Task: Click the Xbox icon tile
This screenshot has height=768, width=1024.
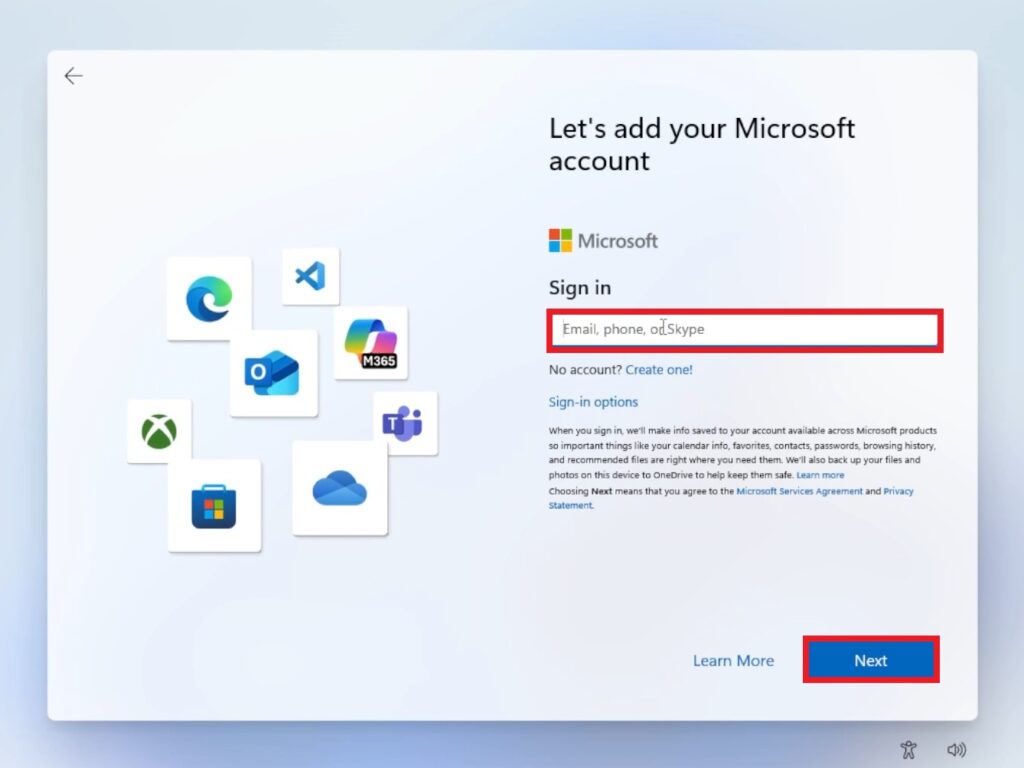Action: pyautogui.click(x=159, y=431)
